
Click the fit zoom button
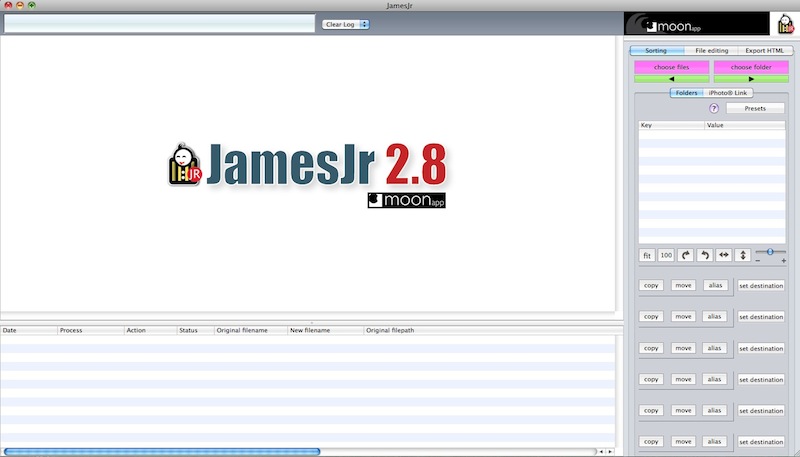(647, 255)
